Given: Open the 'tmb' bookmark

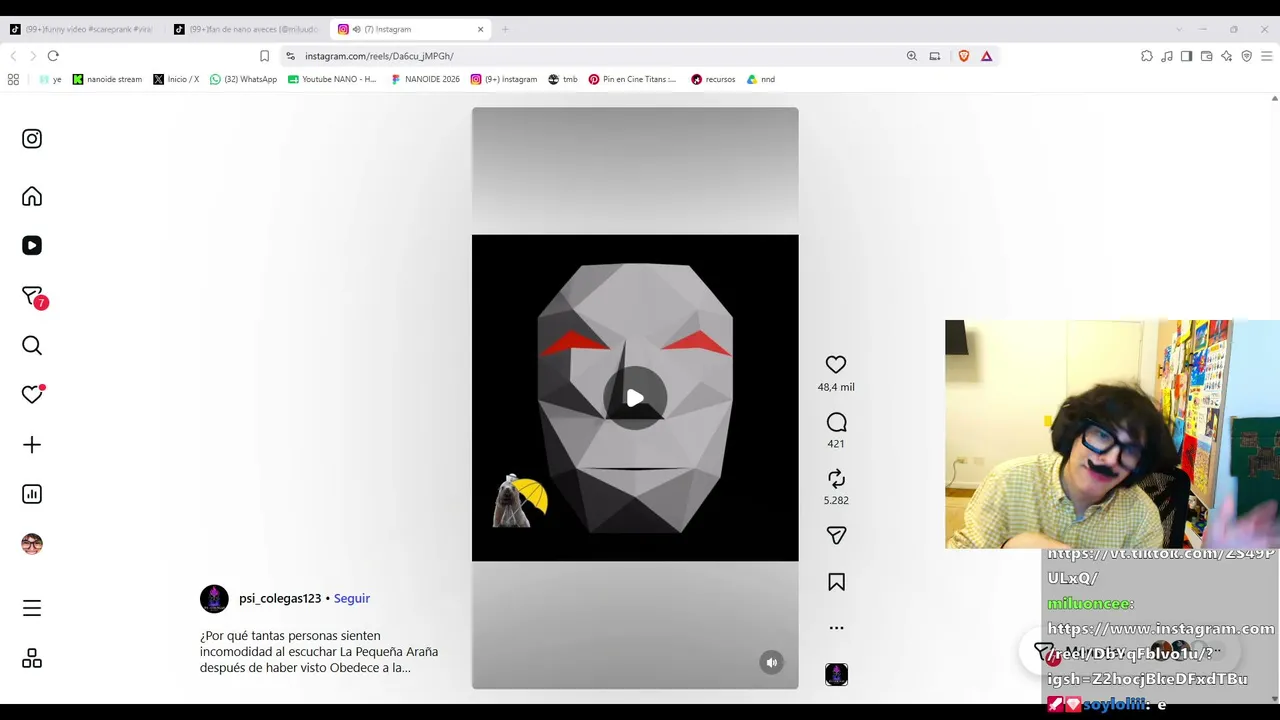Looking at the screenshot, I should coord(563,79).
